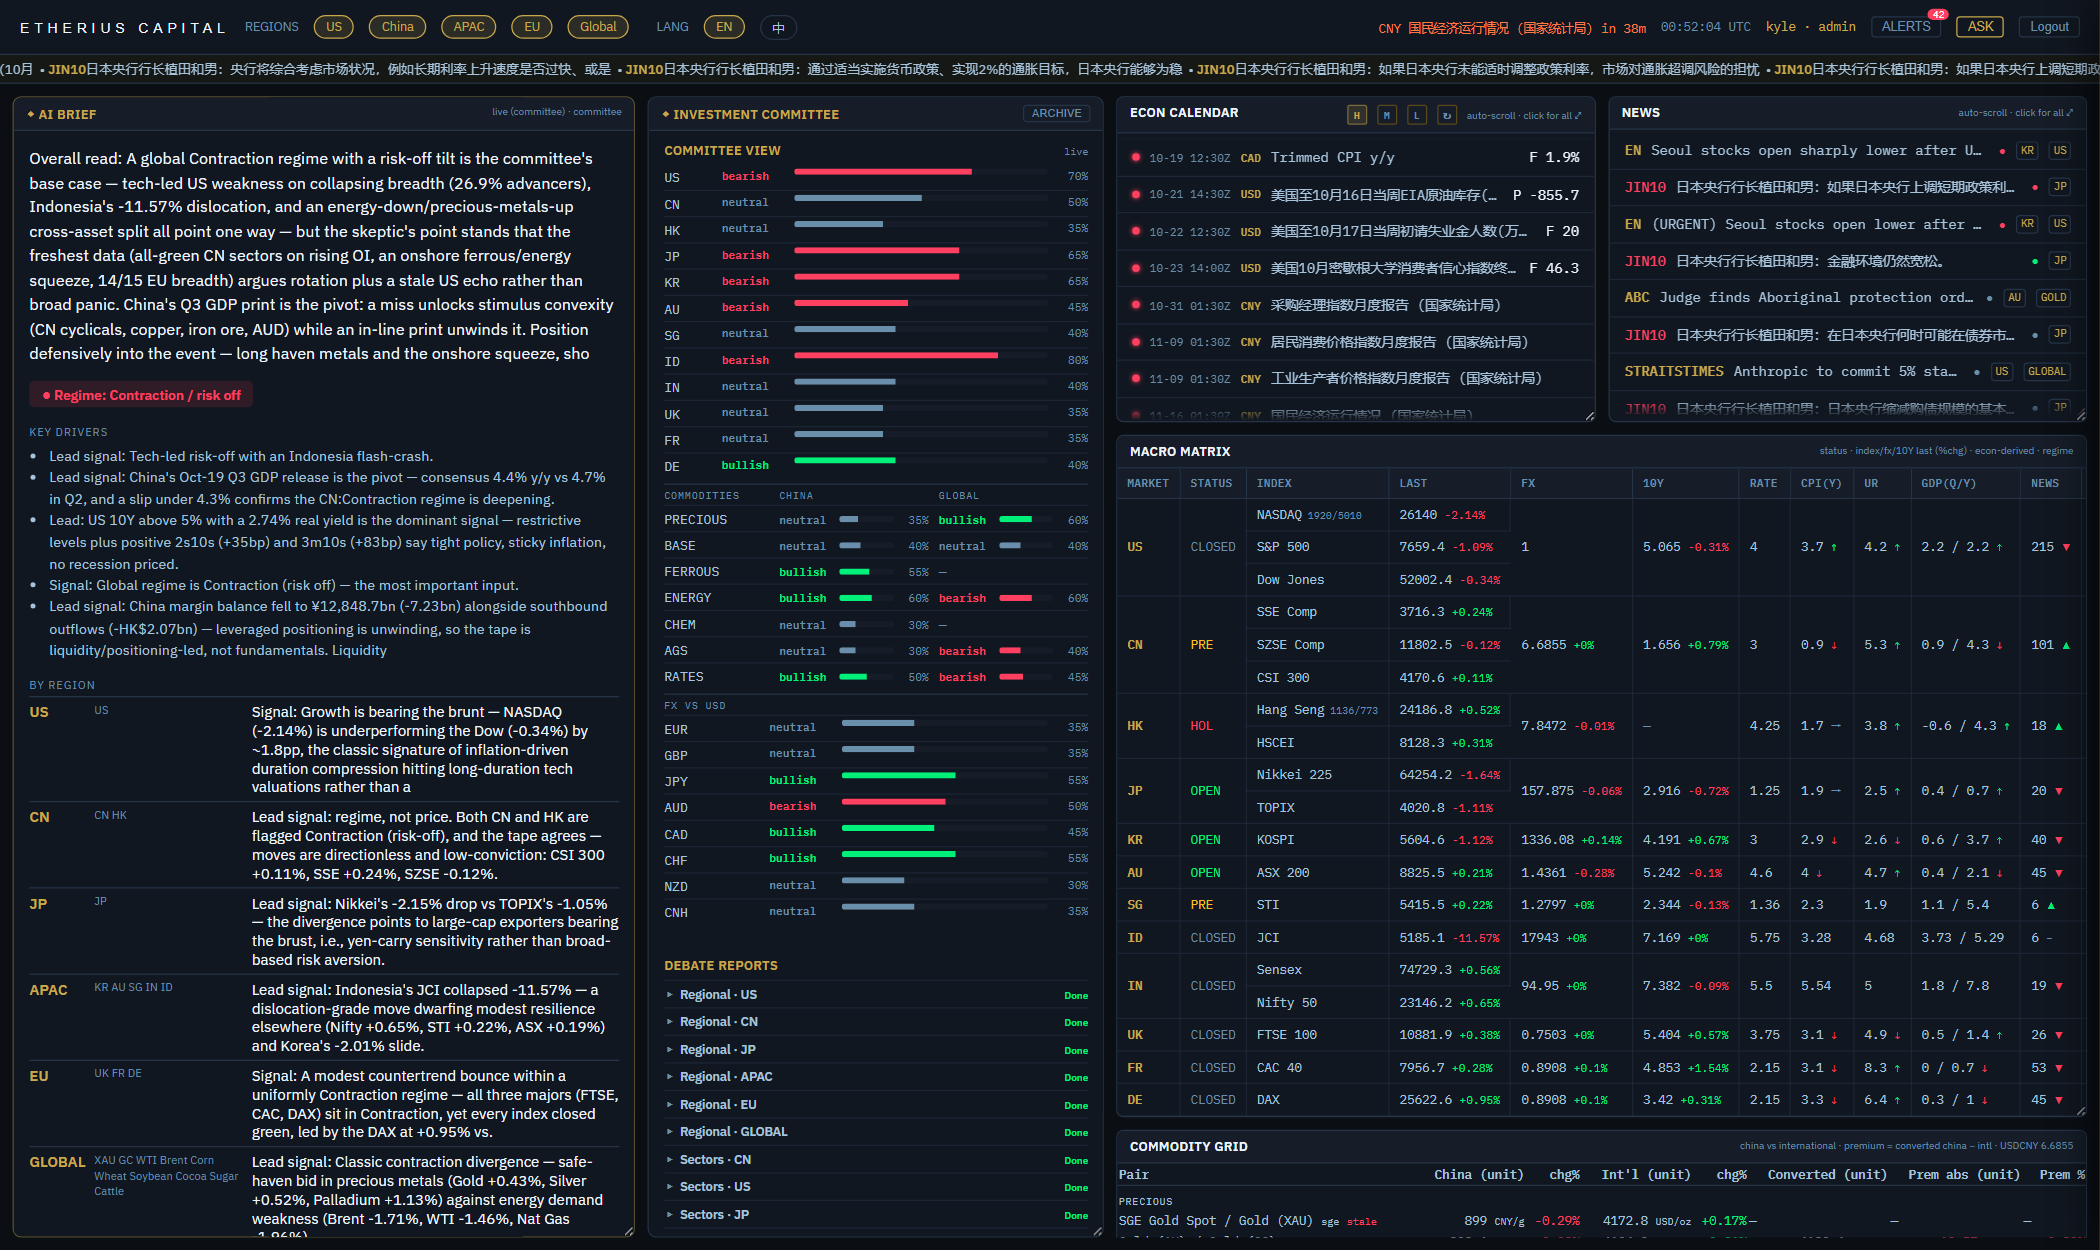Screen dimensions: 2100x1250
Task: Expand the Regional · US debate report
Action: point(877,995)
